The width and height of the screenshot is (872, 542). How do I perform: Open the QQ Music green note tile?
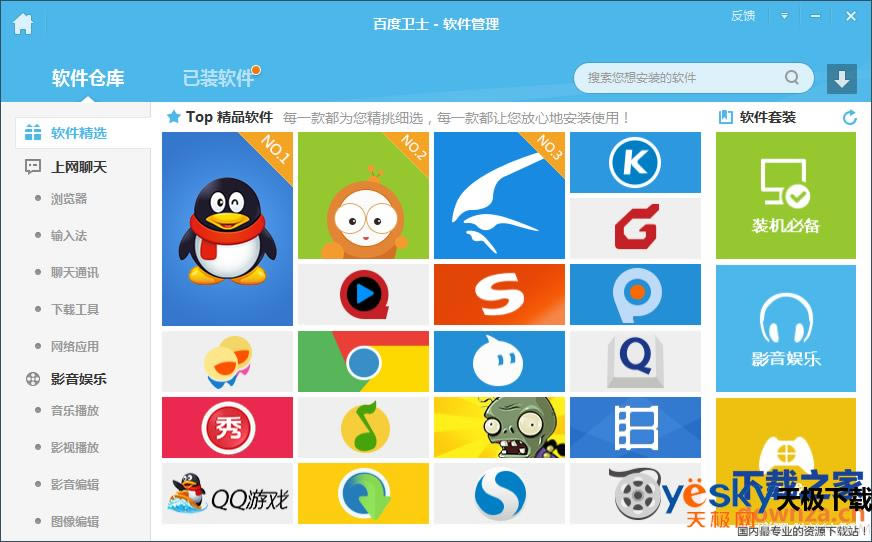coord(363,427)
